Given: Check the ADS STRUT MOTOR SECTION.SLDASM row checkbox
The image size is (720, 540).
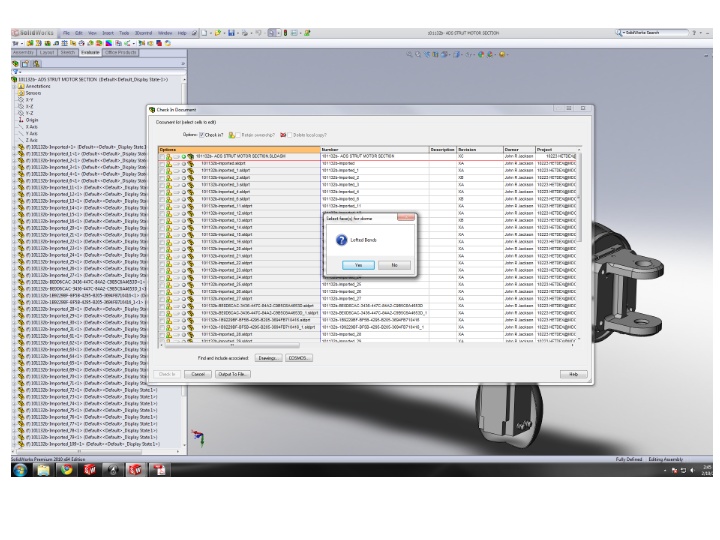Looking at the screenshot, I should pos(162,157).
